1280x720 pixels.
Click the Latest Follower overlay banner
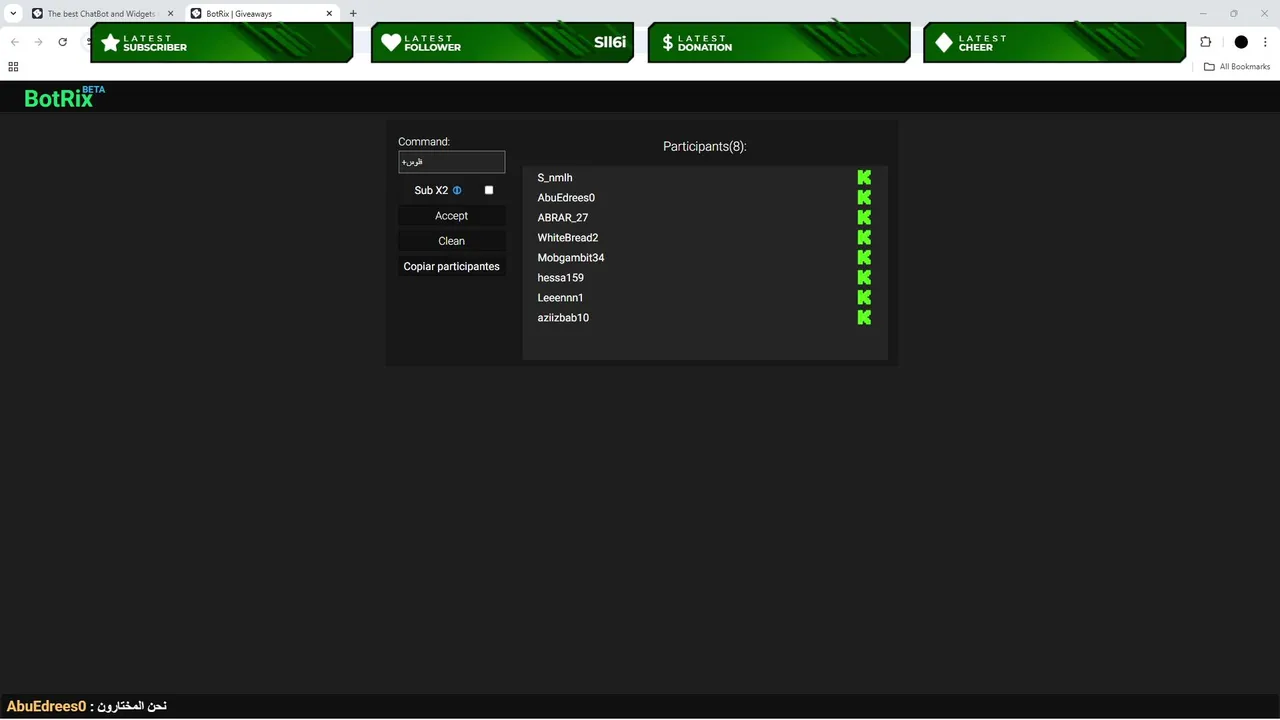tap(503, 43)
